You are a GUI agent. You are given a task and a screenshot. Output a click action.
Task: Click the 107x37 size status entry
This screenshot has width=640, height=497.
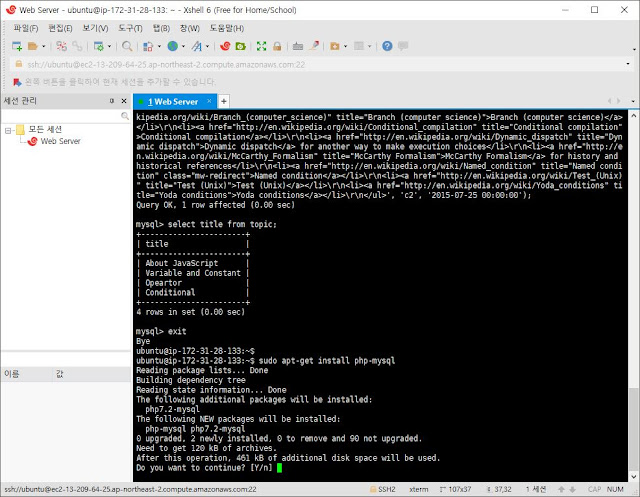pos(456,489)
